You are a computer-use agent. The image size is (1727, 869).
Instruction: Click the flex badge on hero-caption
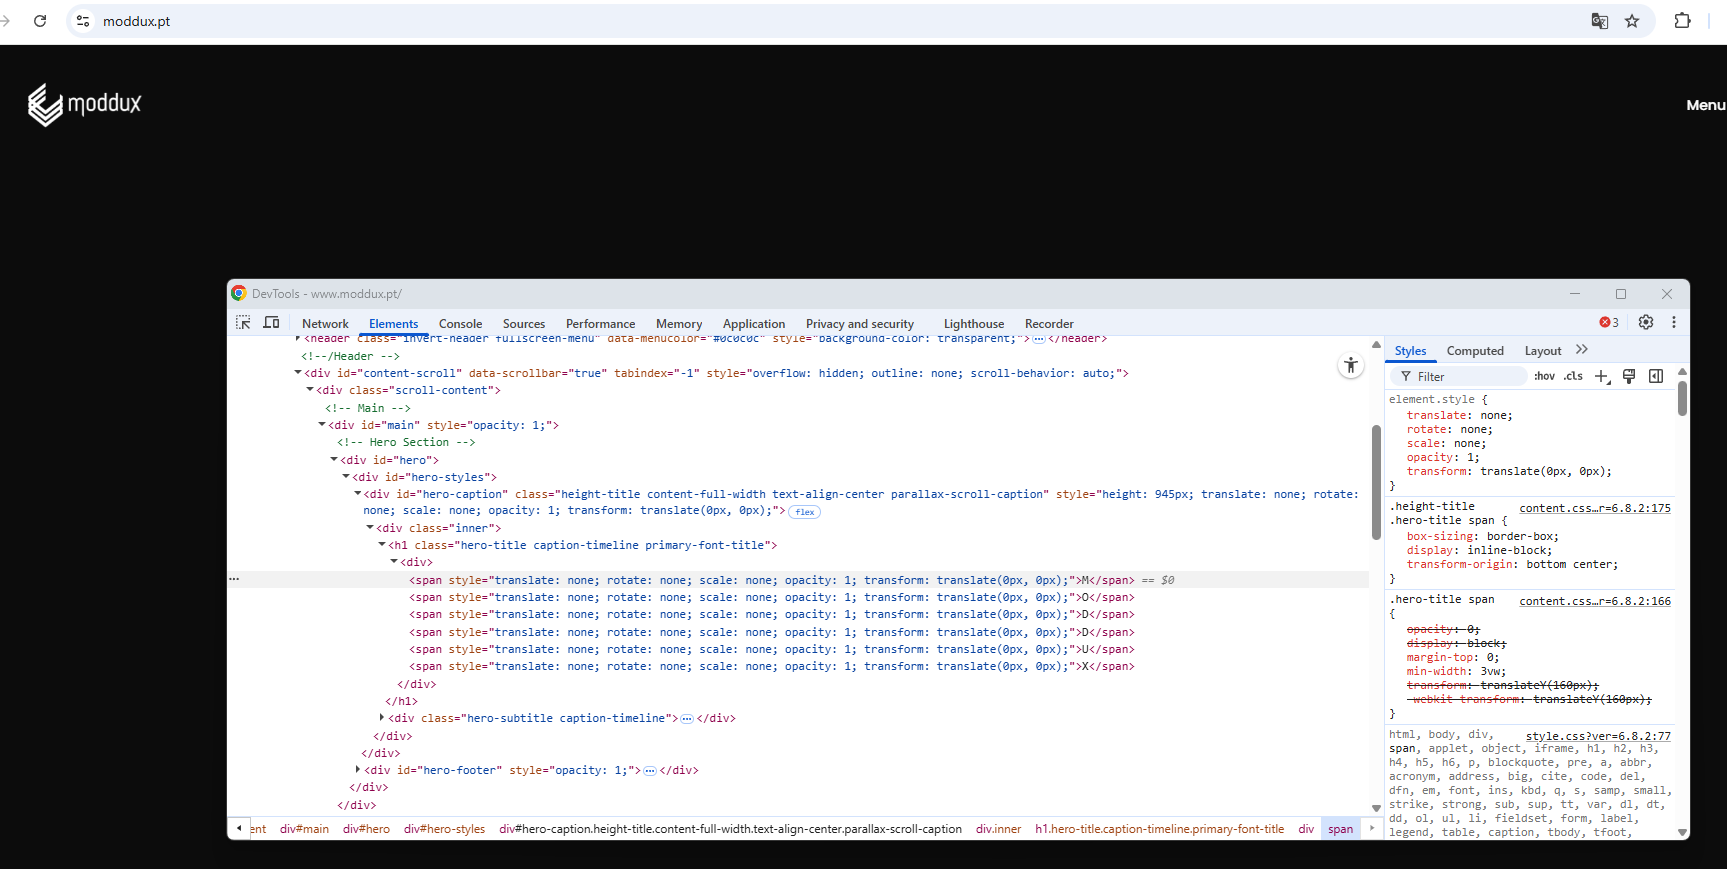(804, 512)
